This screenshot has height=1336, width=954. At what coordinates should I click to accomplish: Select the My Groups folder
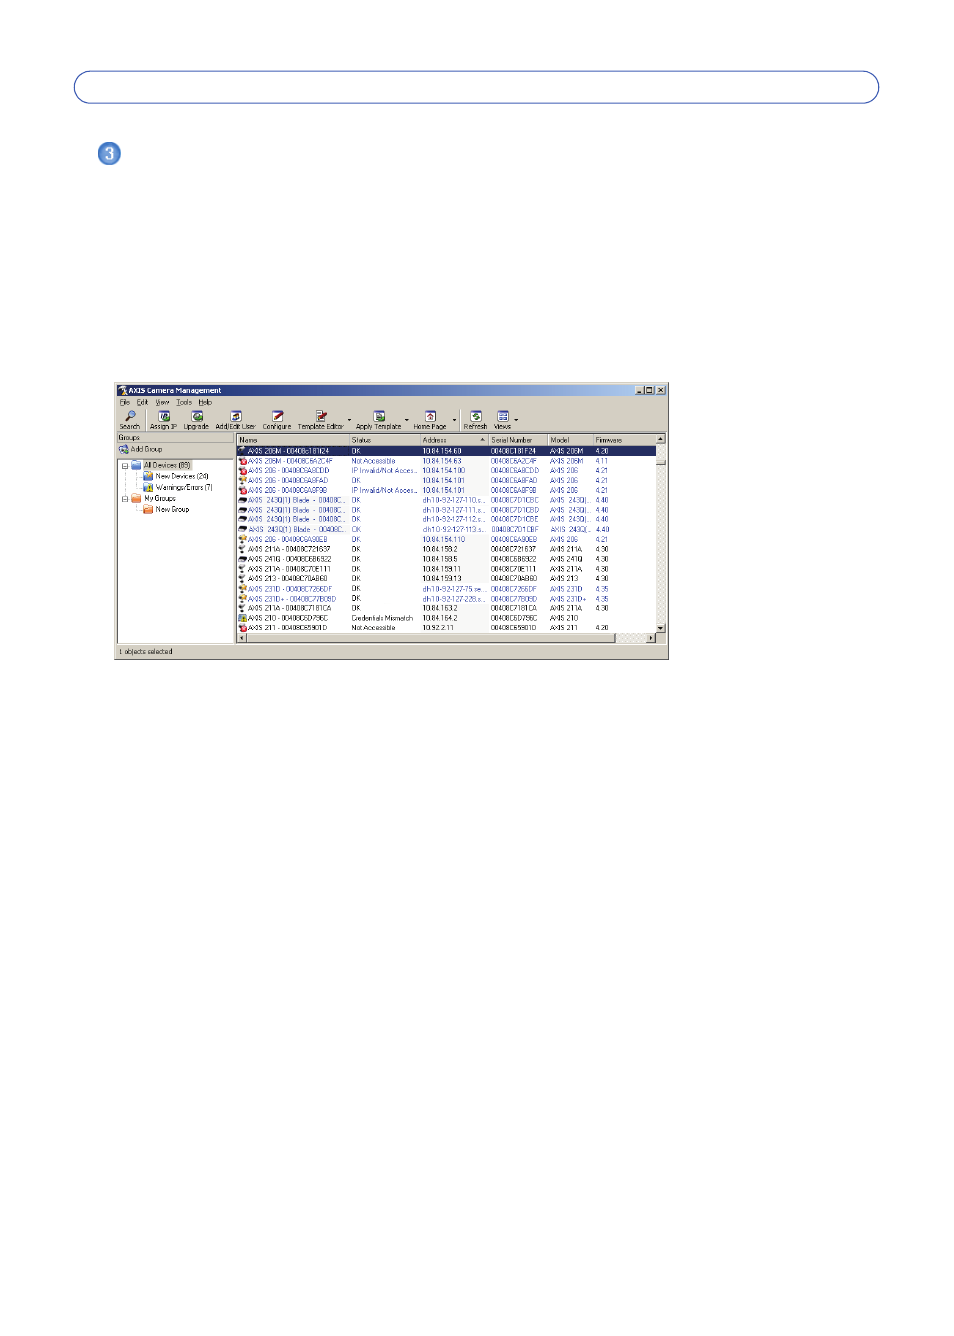point(160,499)
